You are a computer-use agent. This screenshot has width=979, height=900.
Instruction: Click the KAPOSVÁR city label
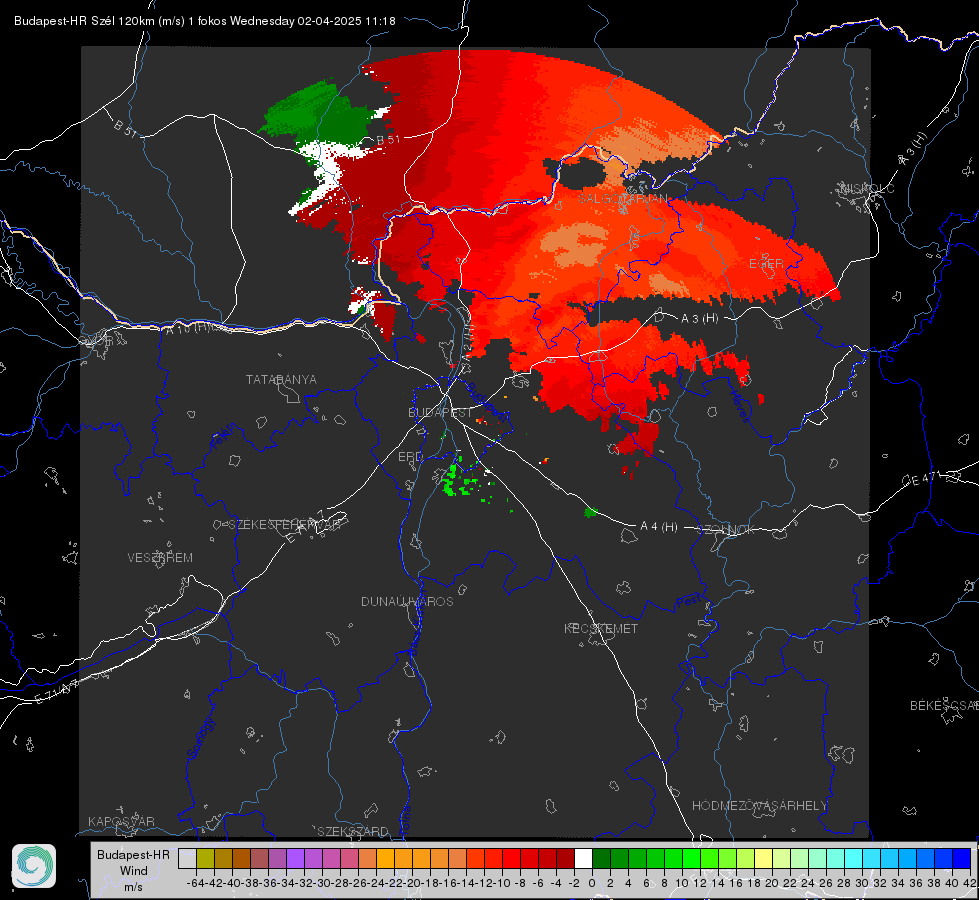[x=121, y=821]
